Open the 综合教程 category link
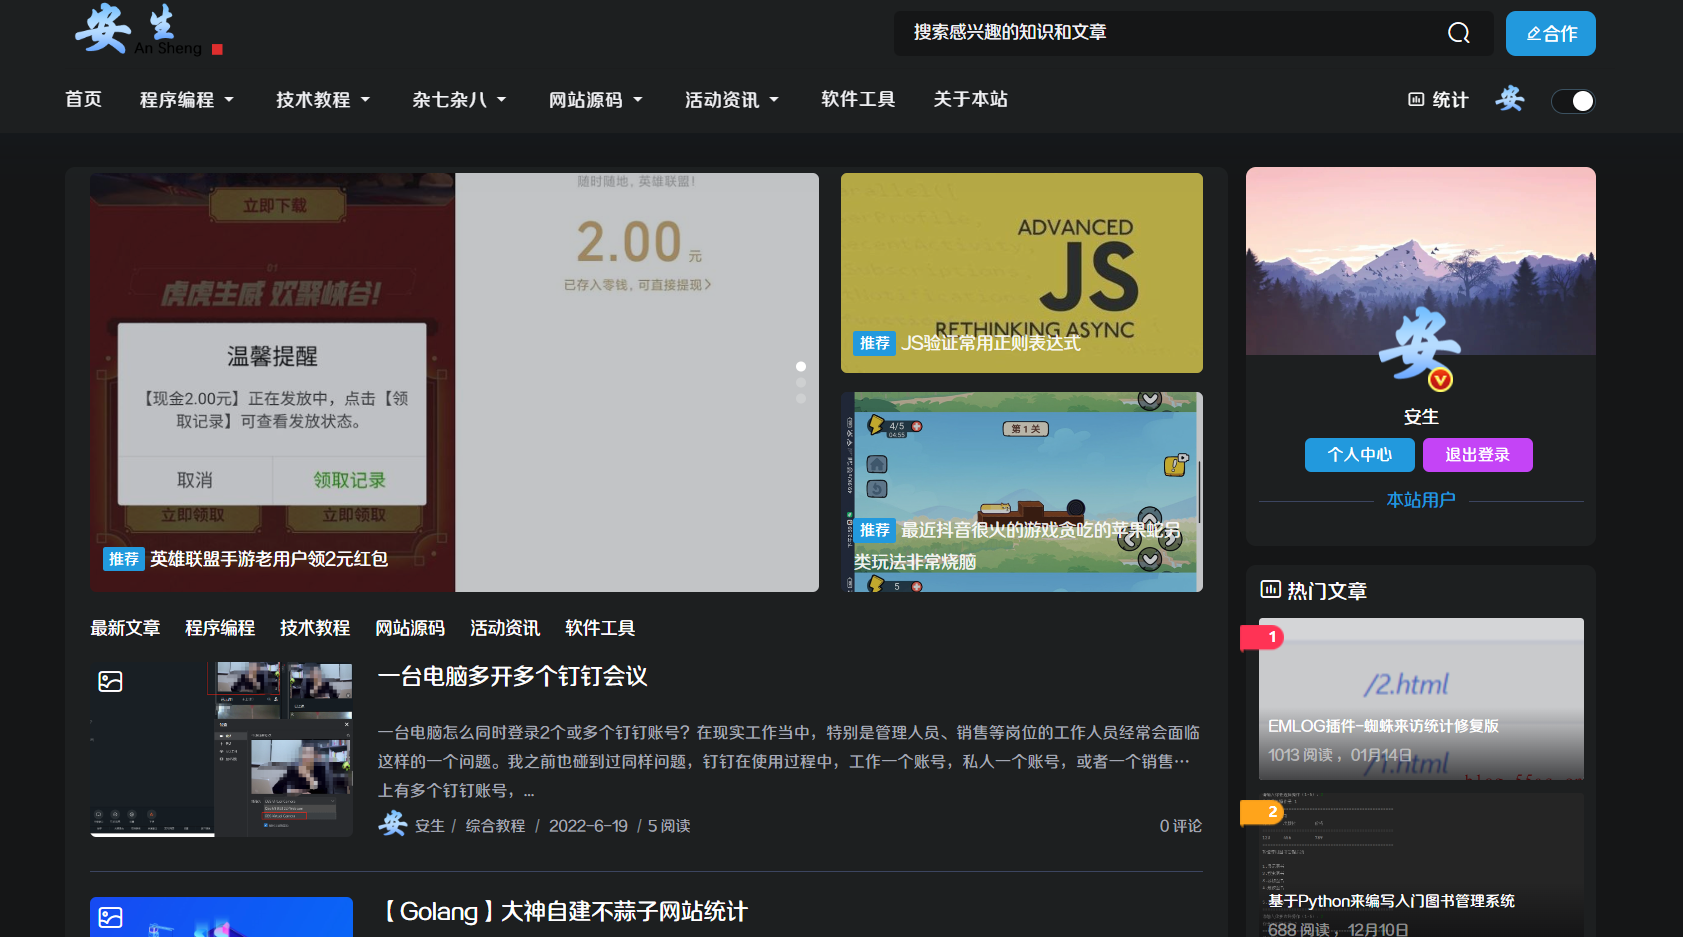 point(495,826)
